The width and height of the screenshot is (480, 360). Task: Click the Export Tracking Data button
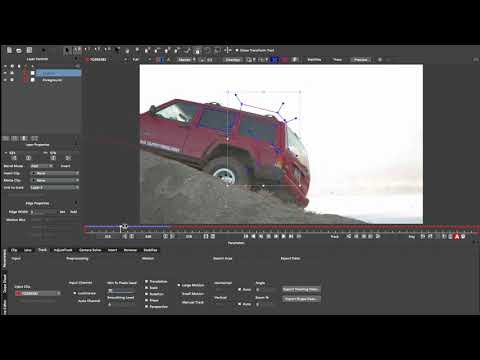pyautogui.click(x=301, y=289)
